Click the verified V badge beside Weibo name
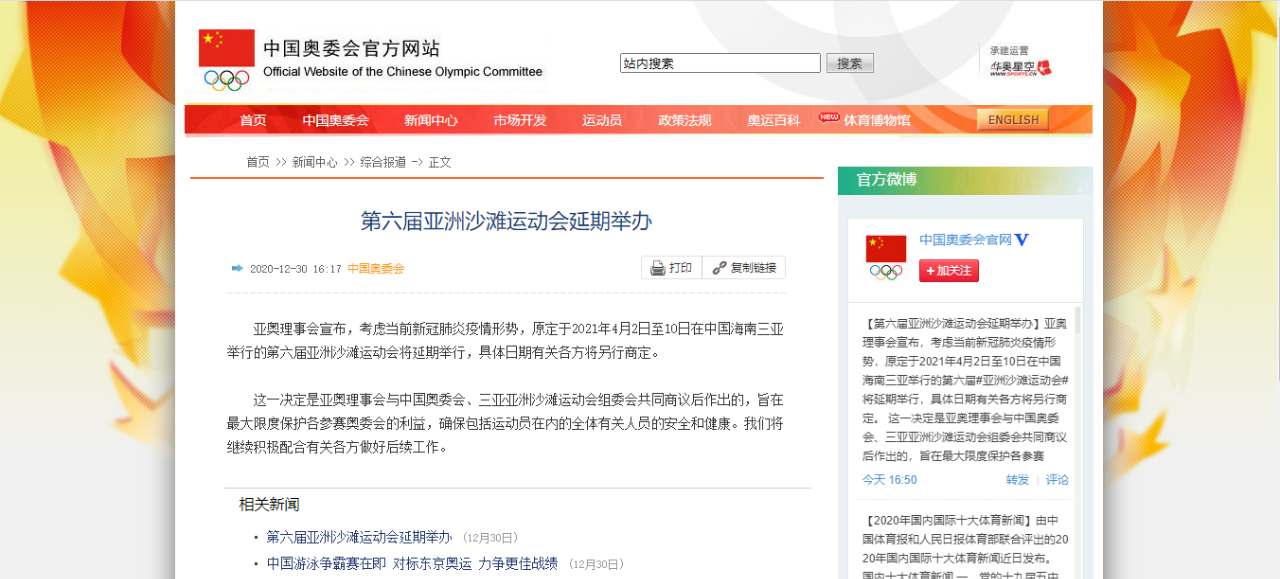 click(1021, 240)
